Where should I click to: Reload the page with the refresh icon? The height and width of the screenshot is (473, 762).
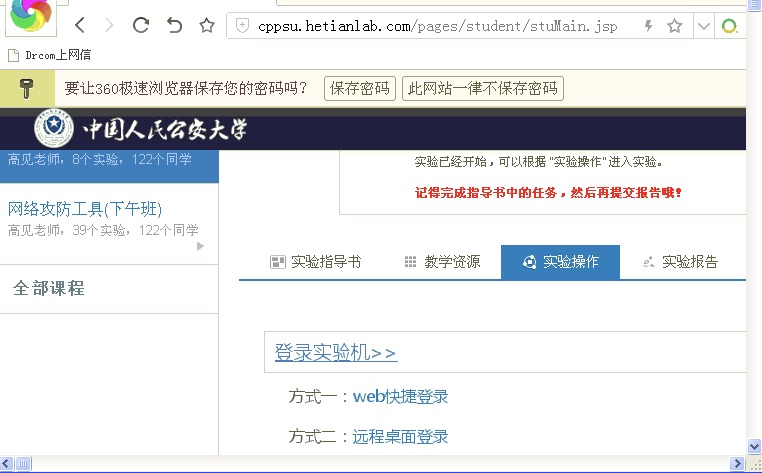pyautogui.click(x=141, y=25)
